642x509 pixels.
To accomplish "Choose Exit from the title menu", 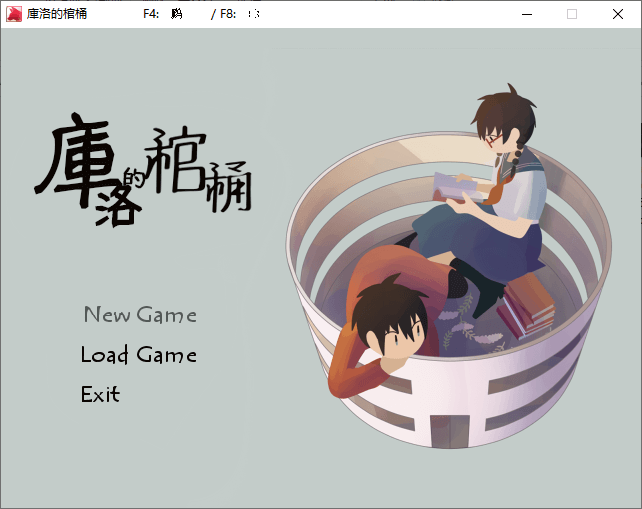I will (100, 395).
